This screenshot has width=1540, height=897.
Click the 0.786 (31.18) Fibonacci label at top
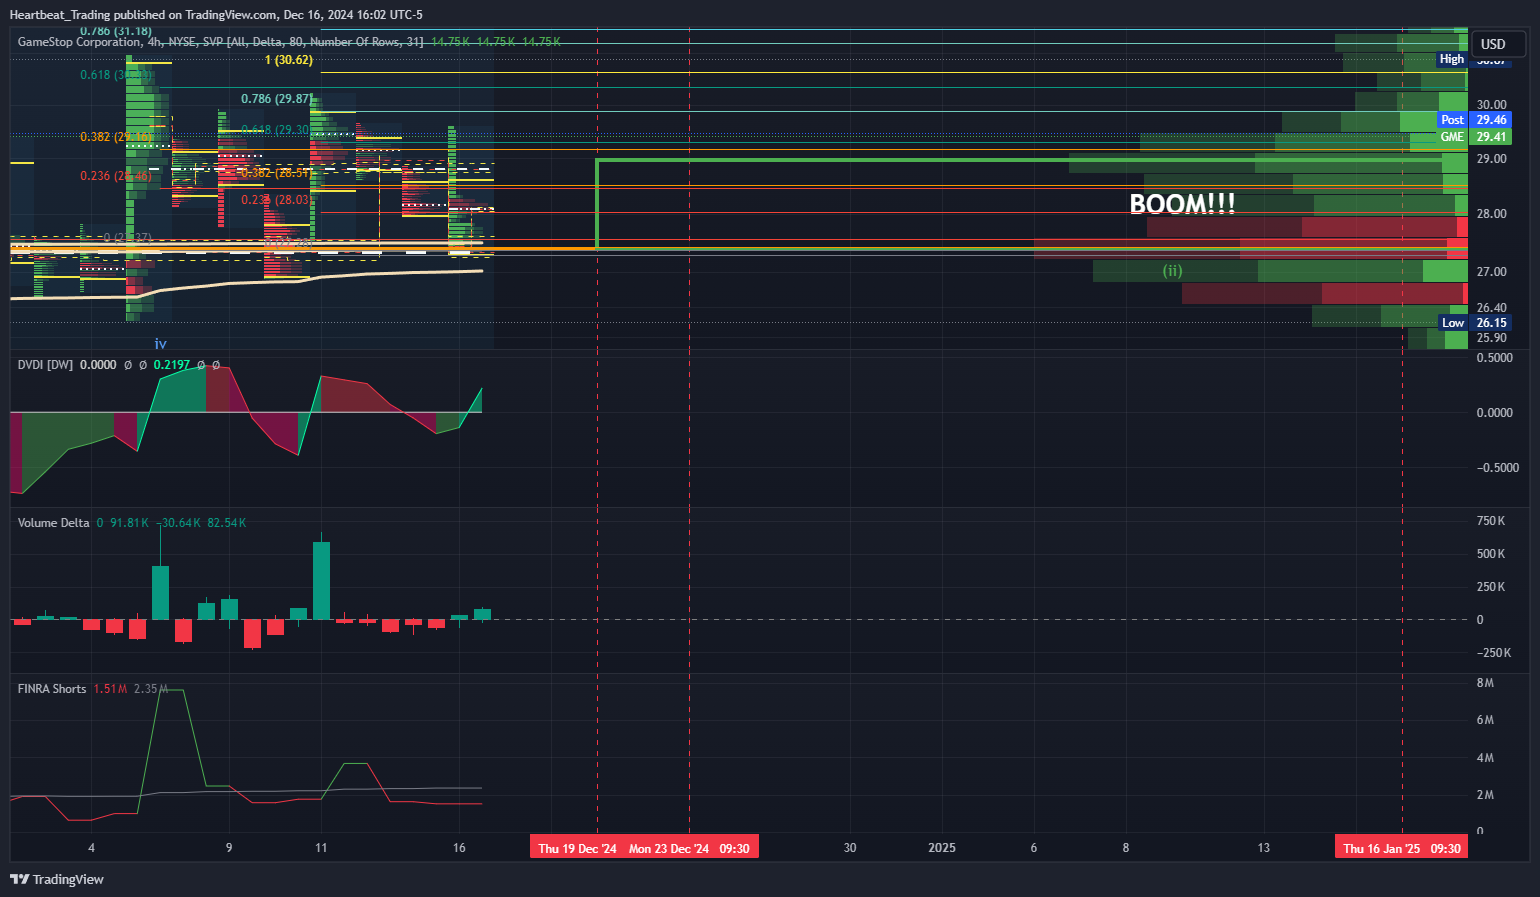click(x=116, y=32)
